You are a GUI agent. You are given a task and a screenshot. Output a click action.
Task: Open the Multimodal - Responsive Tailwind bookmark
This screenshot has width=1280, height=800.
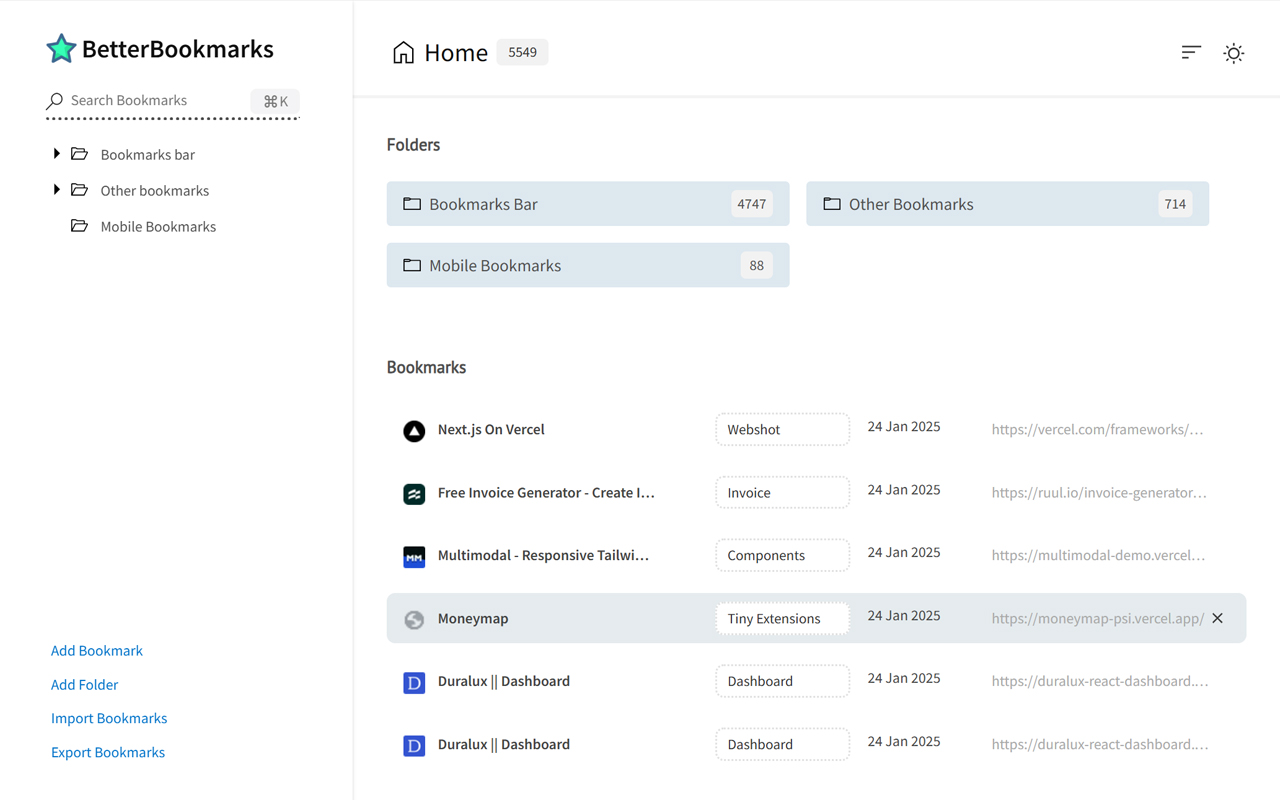[543, 555]
